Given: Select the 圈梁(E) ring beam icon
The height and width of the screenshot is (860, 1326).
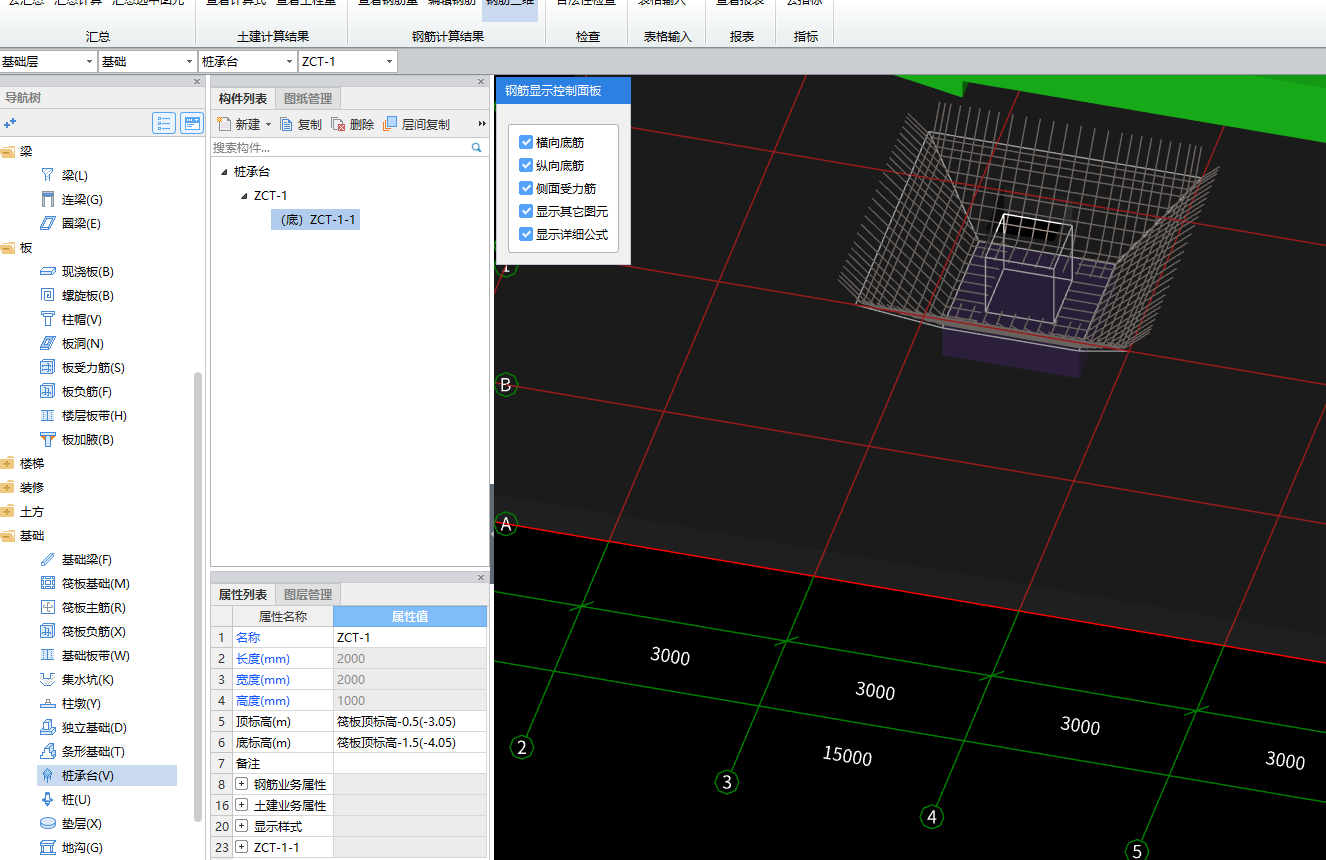Looking at the screenshot, I should 47,223.
